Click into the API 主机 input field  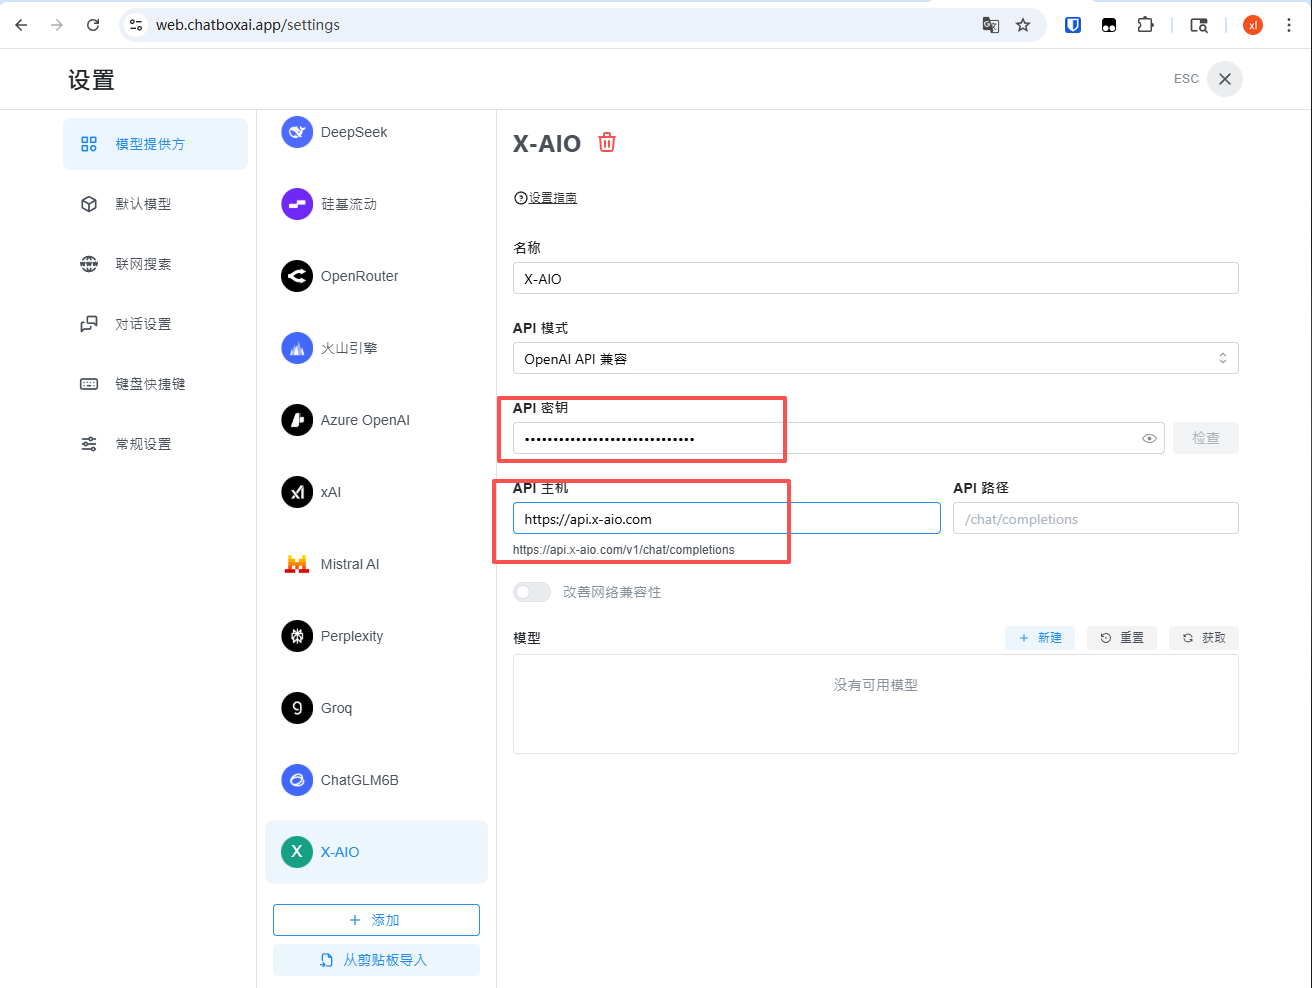point(727,518)
